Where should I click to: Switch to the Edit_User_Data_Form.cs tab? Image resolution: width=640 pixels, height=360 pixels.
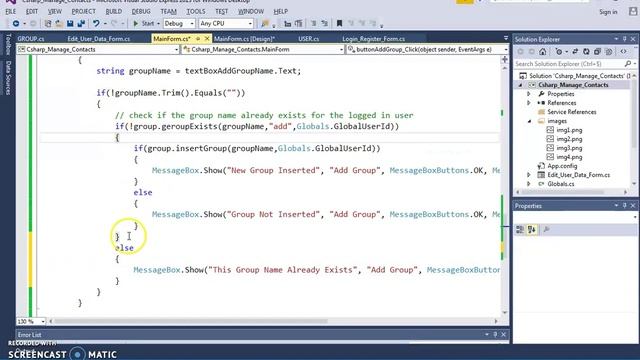coord(98,39)
